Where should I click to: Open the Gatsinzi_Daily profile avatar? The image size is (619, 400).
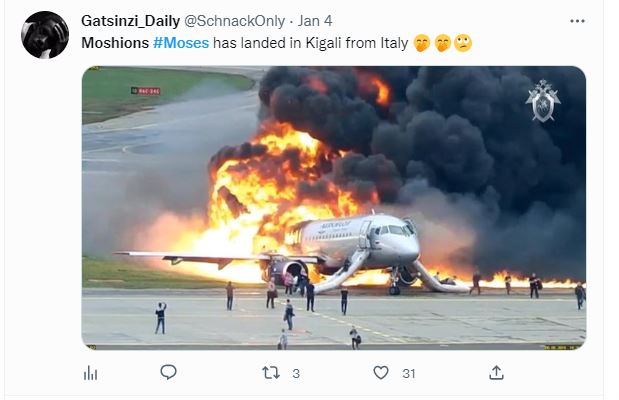[x=45, y=35]
